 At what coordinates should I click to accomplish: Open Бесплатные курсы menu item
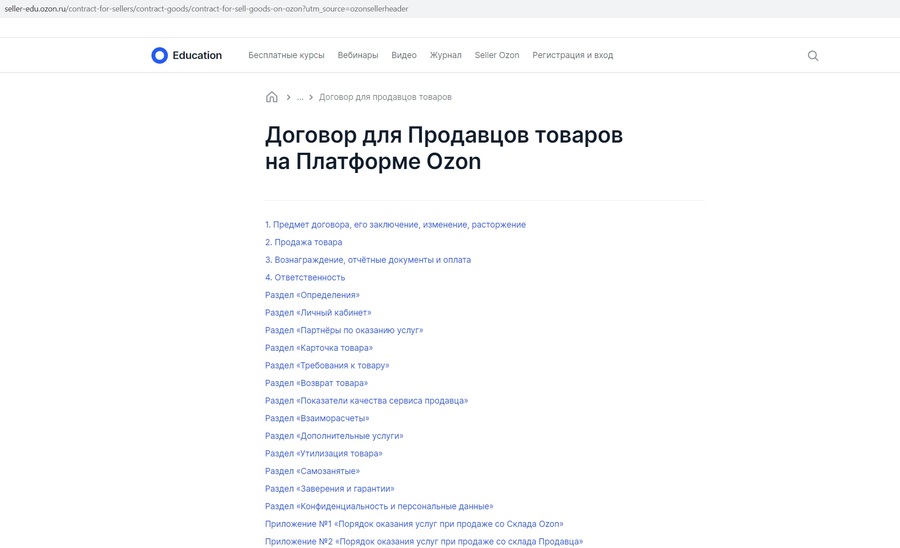tap(286, 55)
